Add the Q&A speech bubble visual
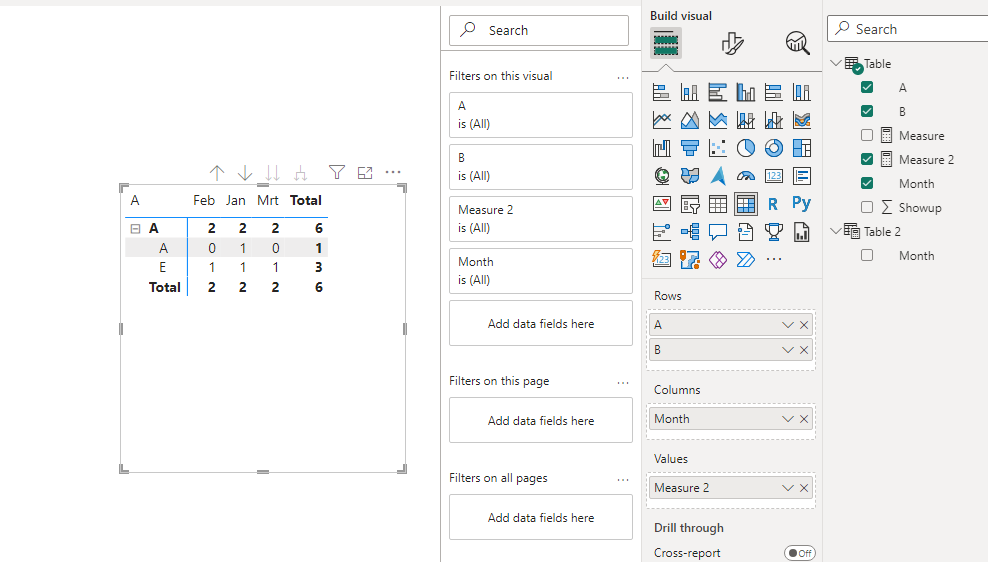 [718, 232]
